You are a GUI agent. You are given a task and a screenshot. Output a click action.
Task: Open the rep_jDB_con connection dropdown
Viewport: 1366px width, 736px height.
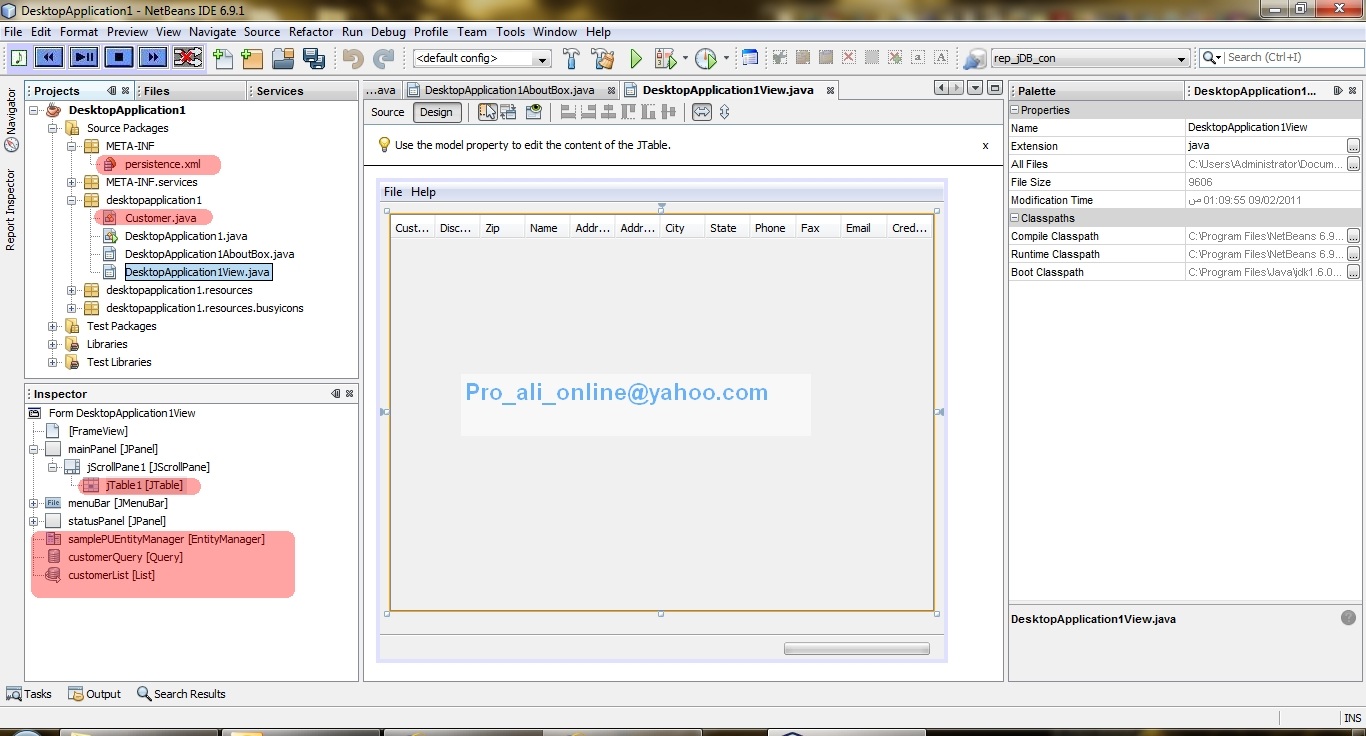(1090, 58)
